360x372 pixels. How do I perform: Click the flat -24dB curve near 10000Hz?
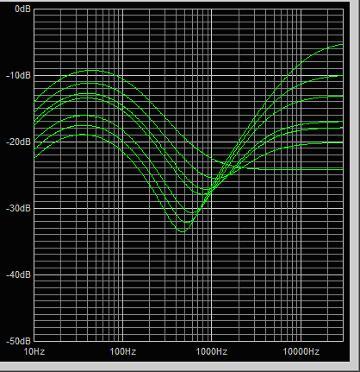301,169
